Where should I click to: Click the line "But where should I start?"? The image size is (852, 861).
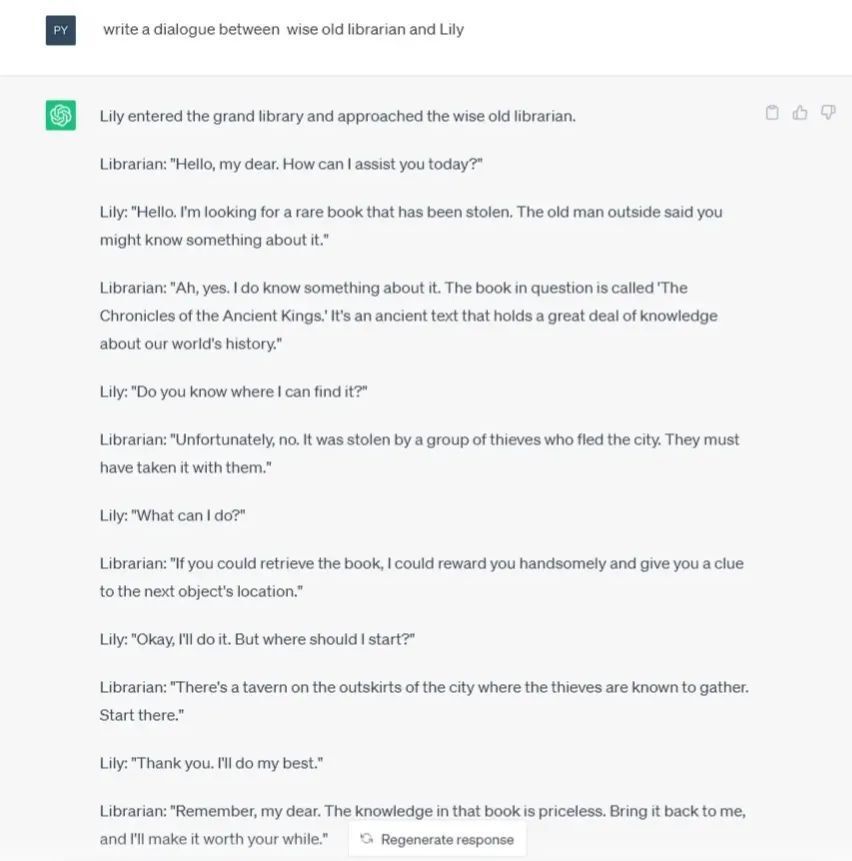point(257,639)
